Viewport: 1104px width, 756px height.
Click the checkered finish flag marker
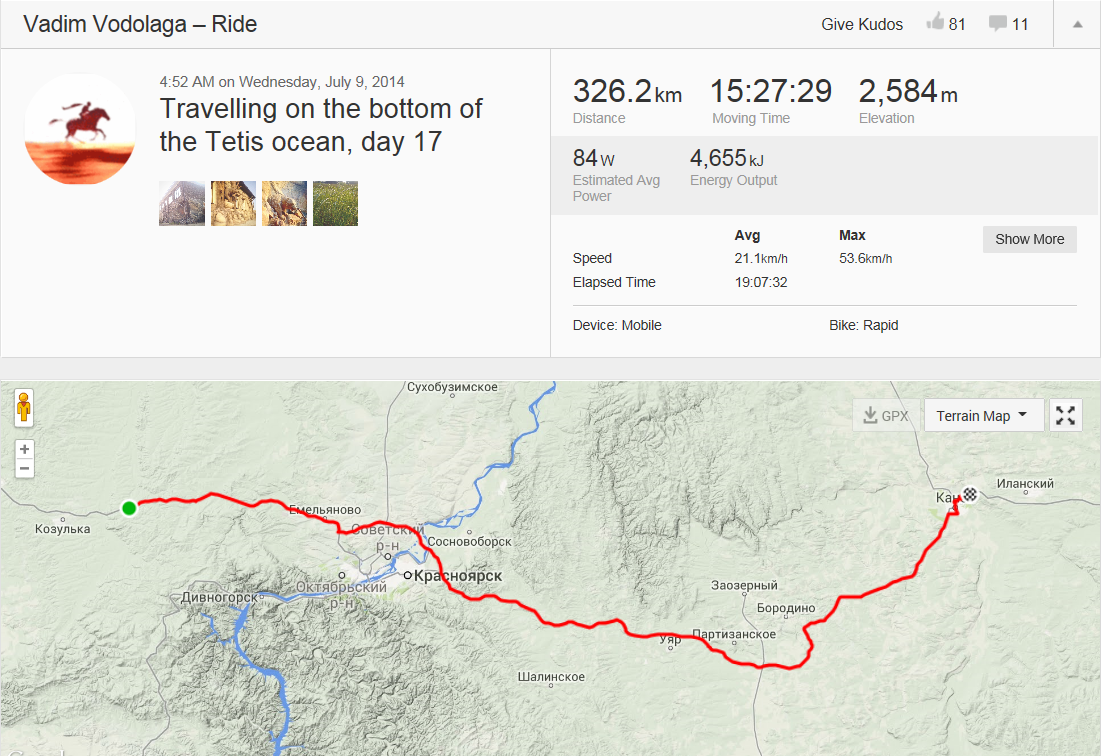point(970,493)
